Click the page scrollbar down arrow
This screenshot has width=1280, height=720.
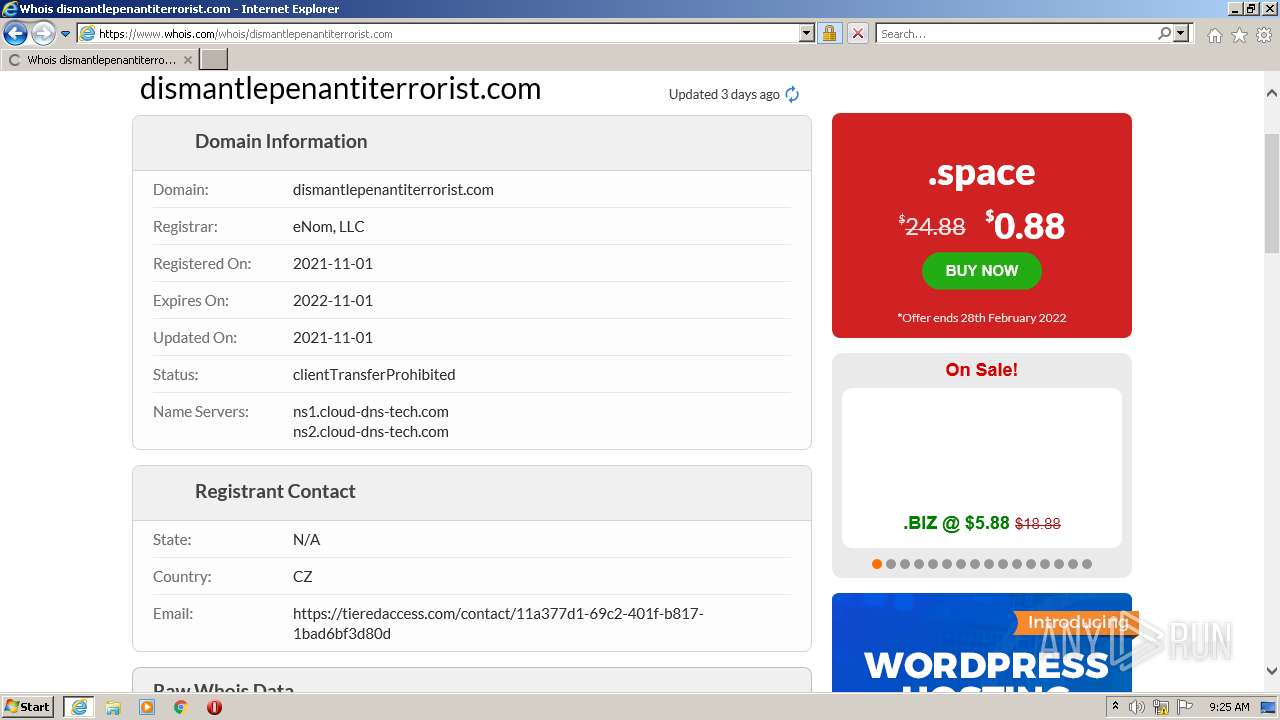pos(1272,671)
